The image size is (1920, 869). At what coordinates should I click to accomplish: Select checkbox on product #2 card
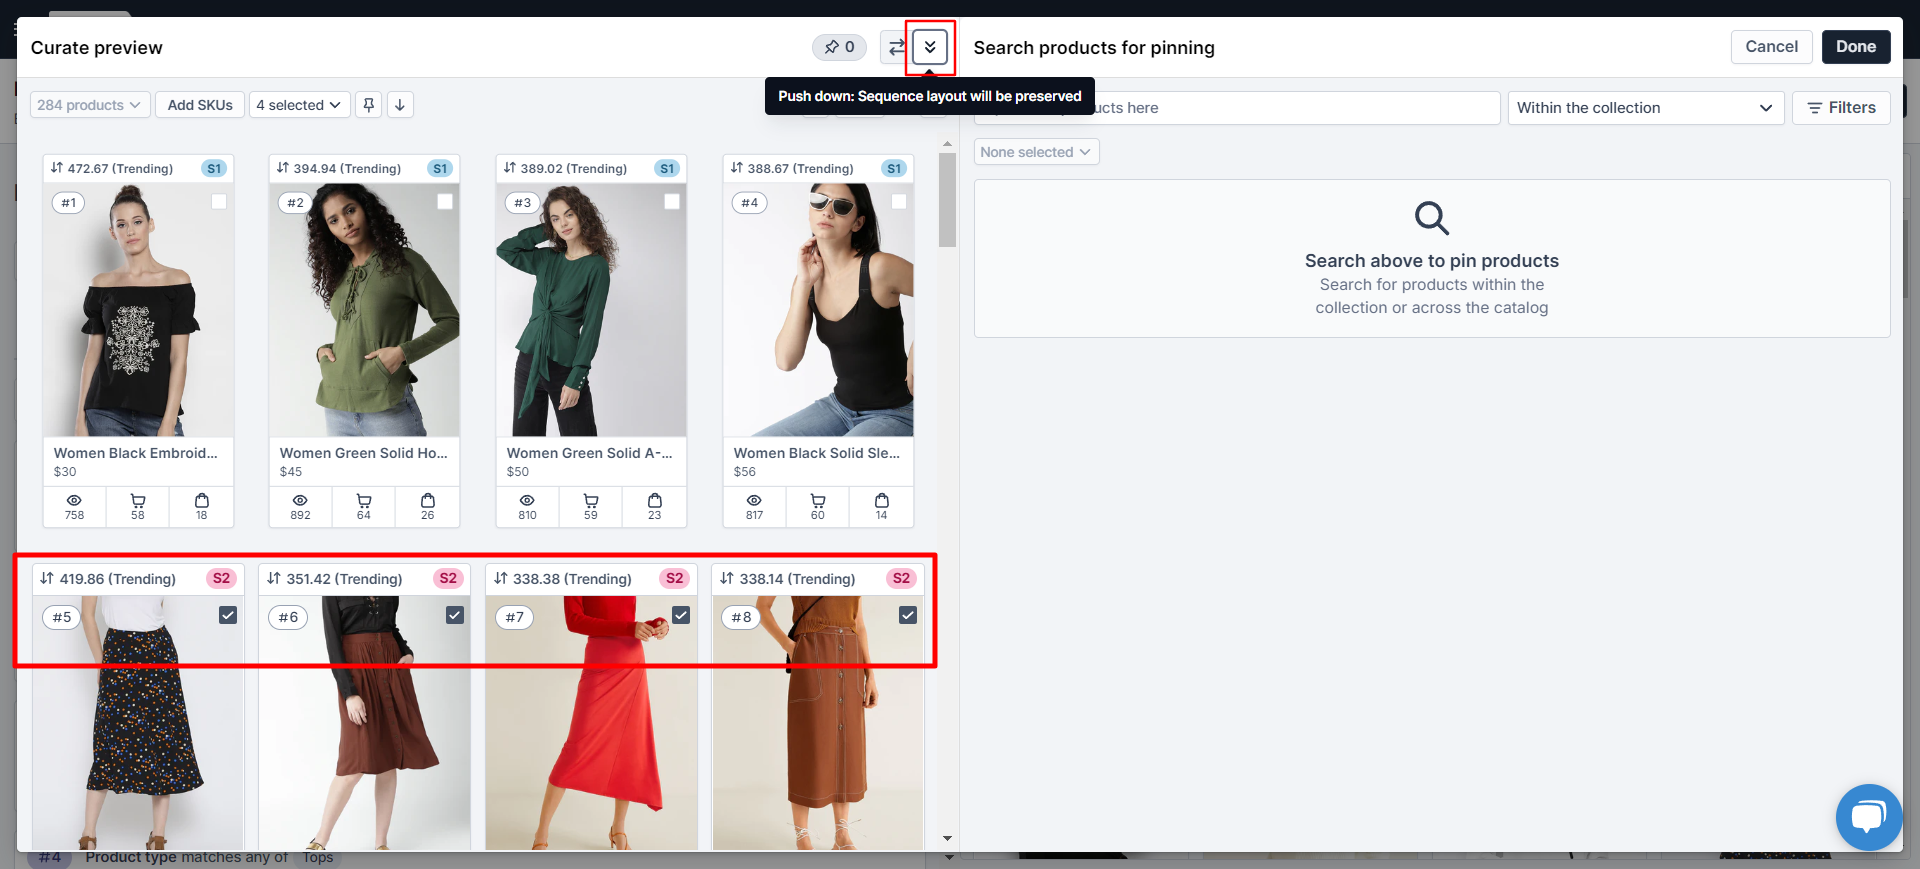pos(445,202)
